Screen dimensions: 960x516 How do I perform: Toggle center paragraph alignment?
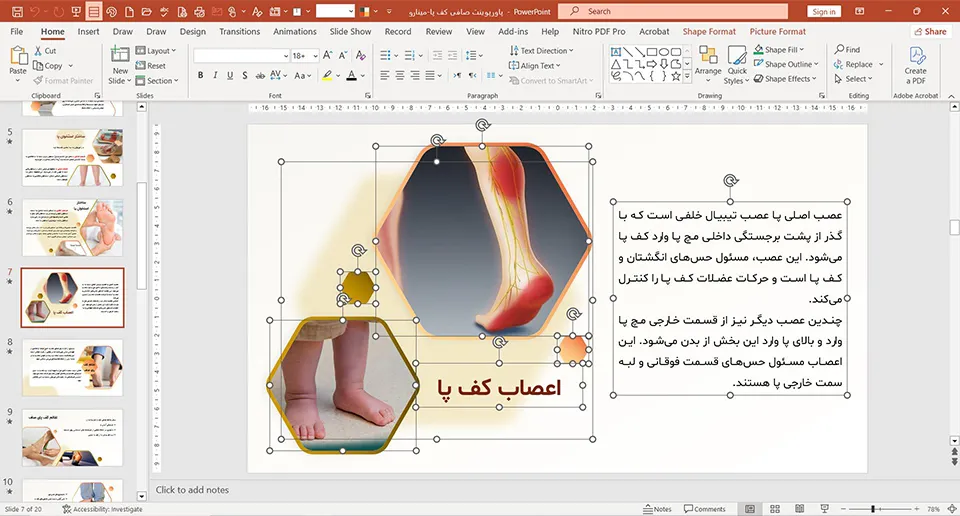(400, 75)
